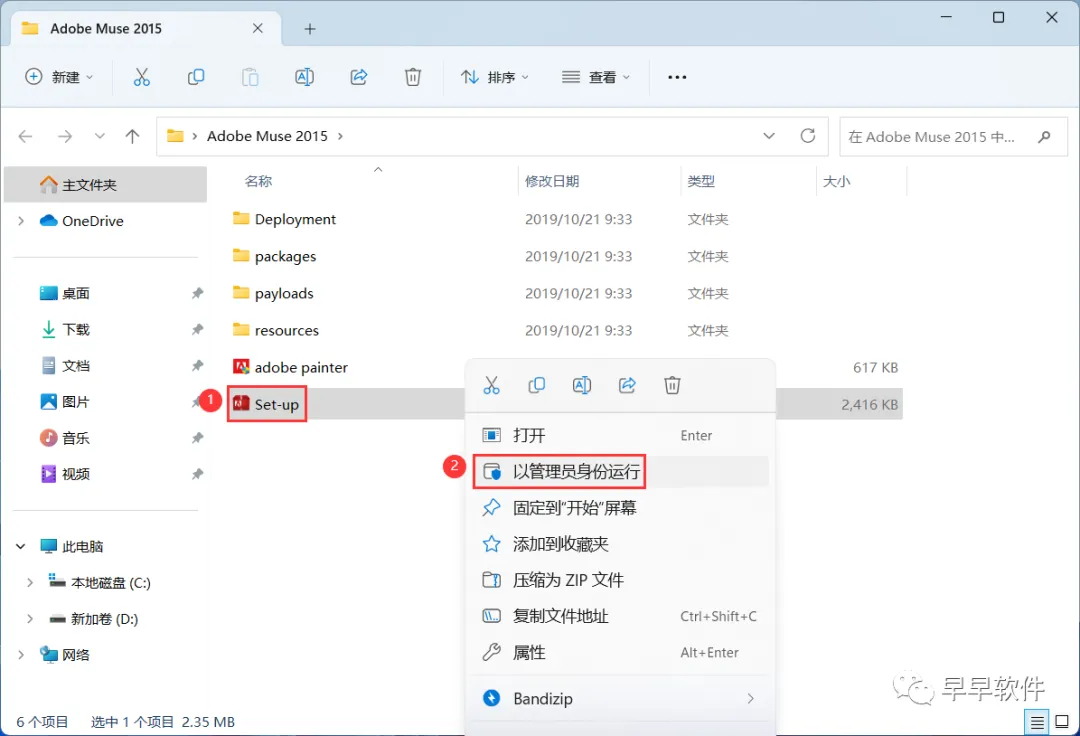Unpin 下载 from quick access
The height and width of the screenshot is (736, 1080).
coord(197,329)
